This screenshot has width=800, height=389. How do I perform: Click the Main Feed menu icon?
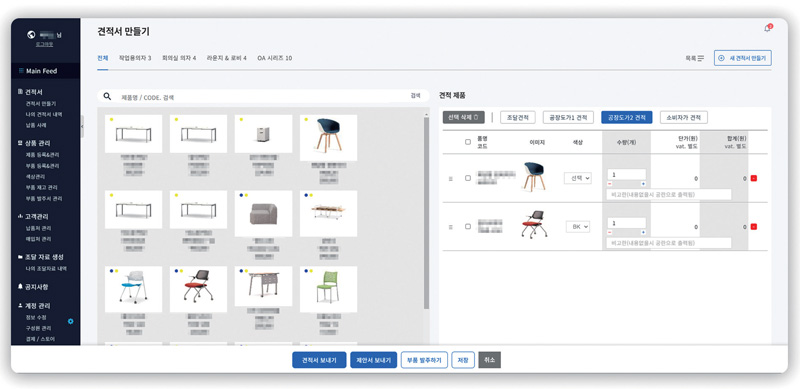coord(21,71)
